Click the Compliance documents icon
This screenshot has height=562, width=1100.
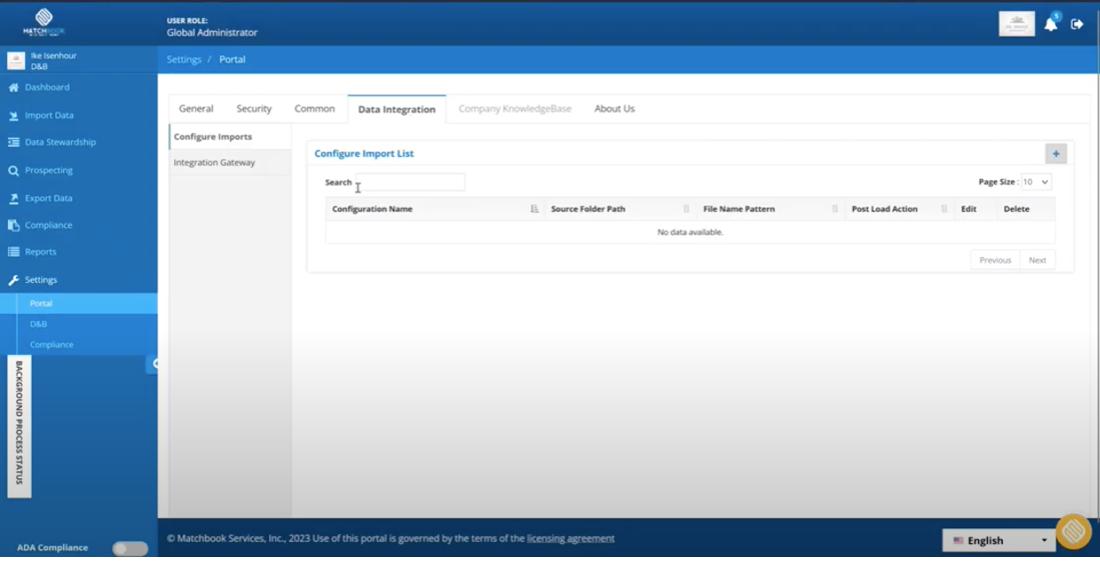point(13,225)
